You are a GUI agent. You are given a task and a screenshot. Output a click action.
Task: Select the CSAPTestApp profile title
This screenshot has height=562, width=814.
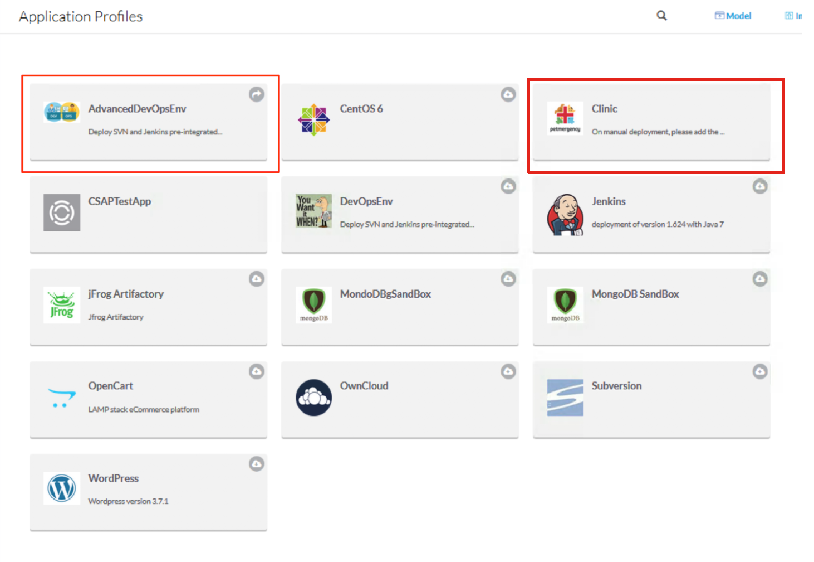pyautogui.click(x=119, y=201)
